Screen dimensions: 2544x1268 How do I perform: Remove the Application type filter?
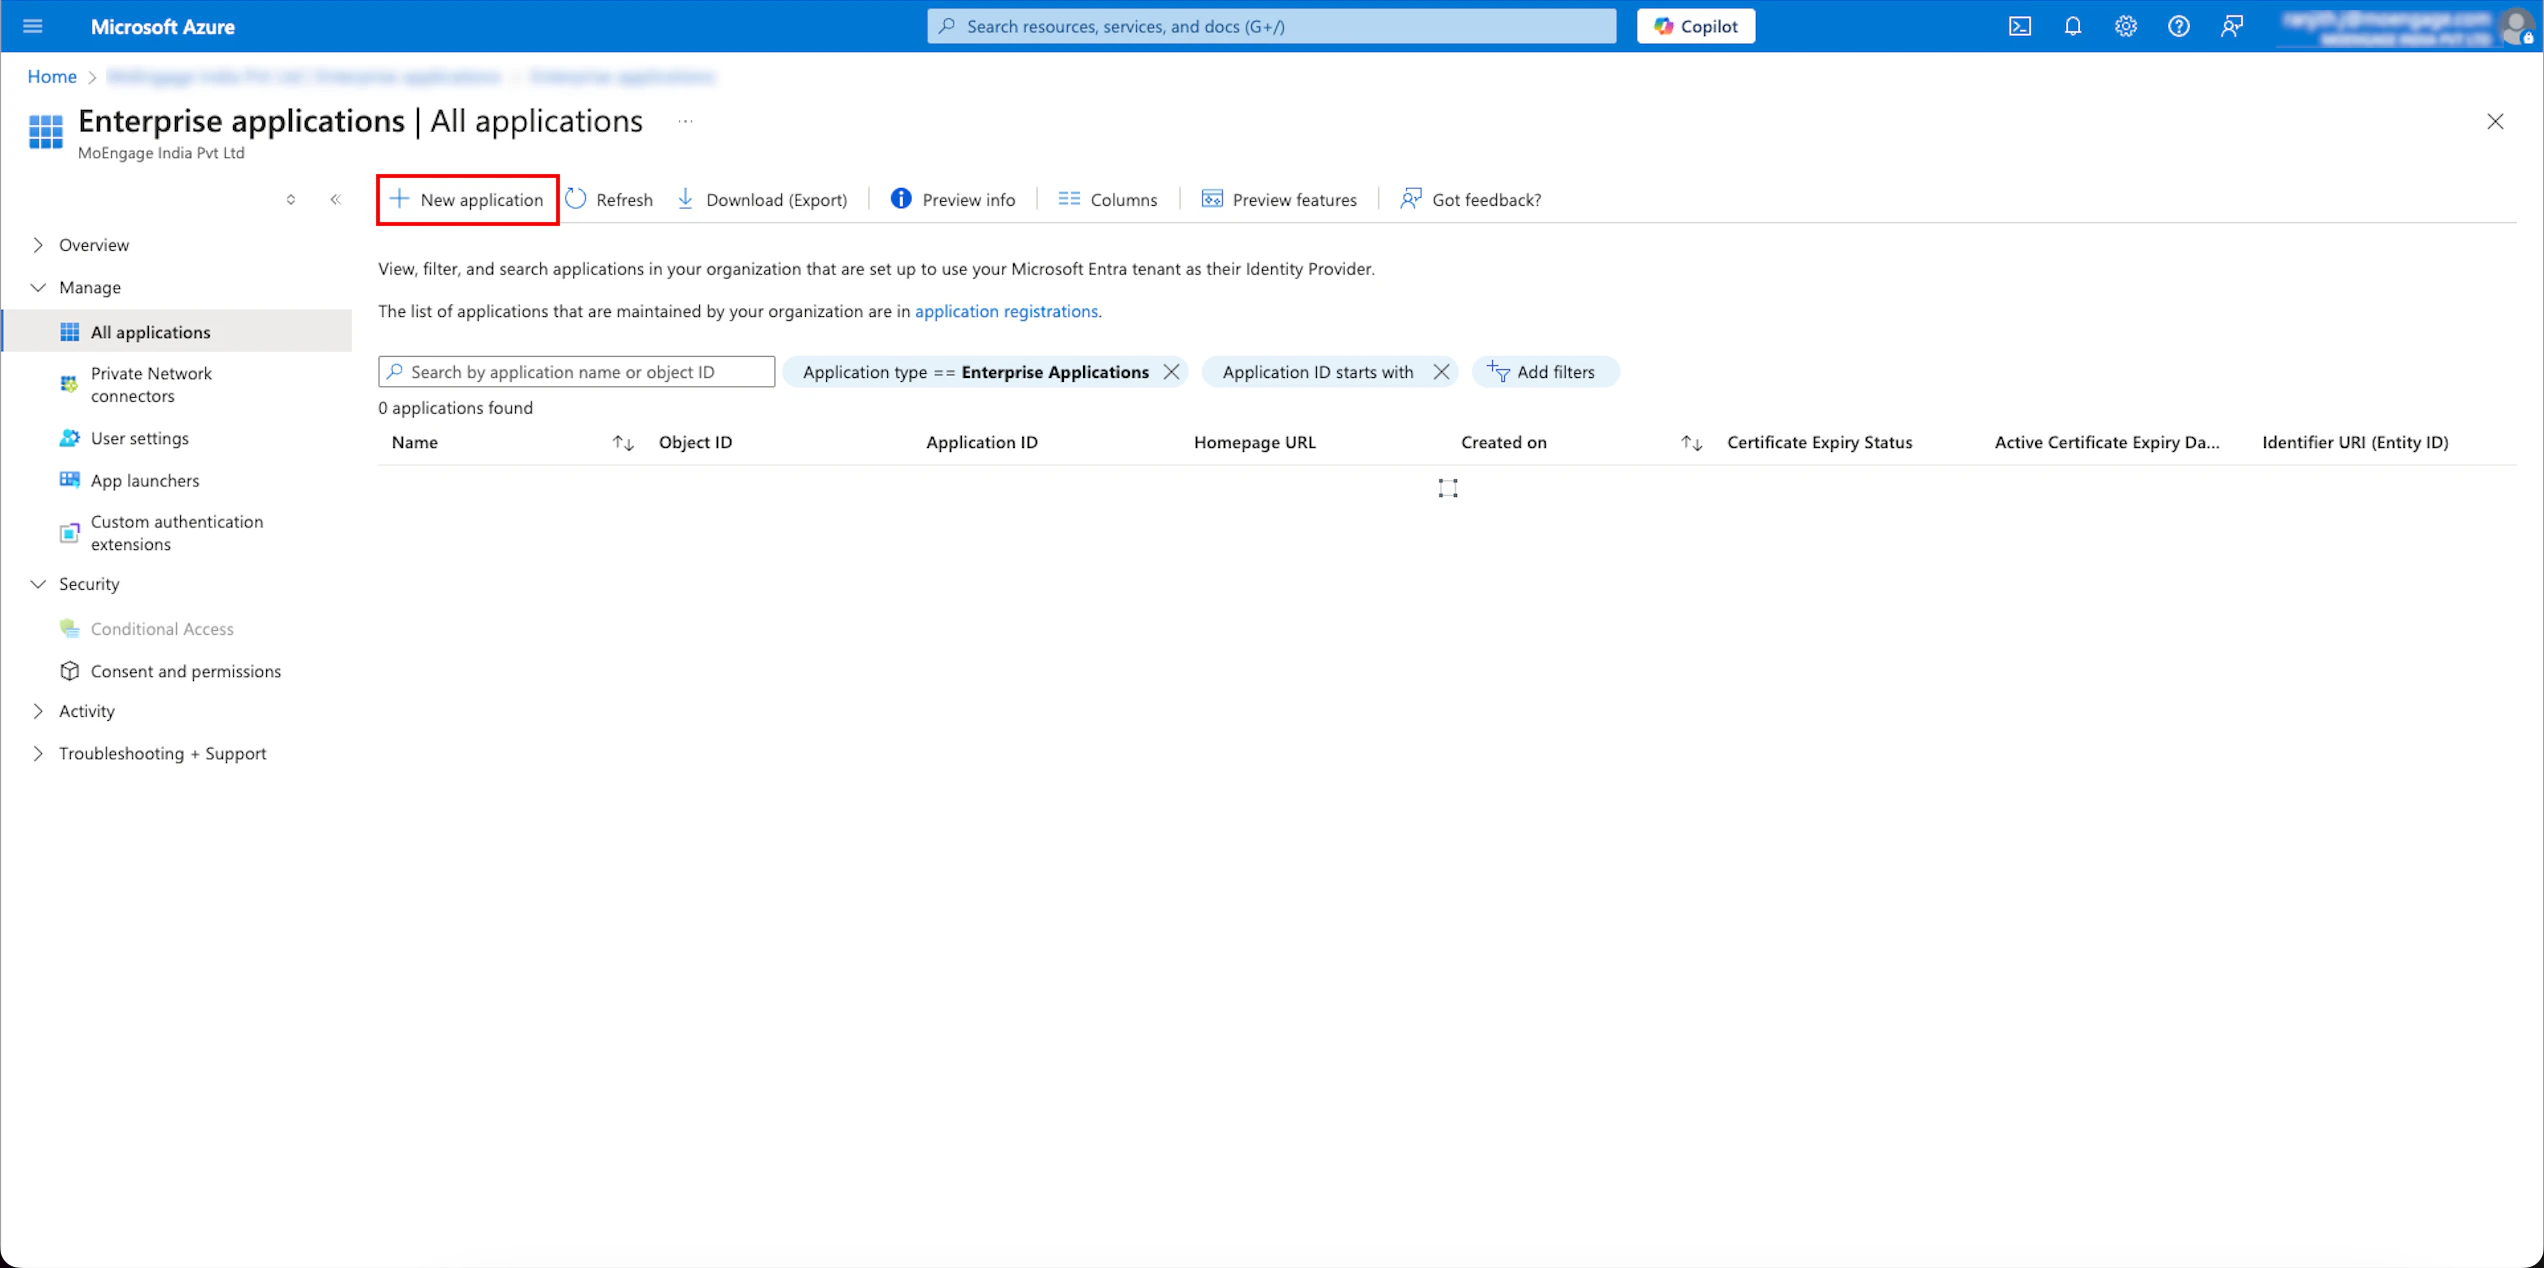point(1171,372)
